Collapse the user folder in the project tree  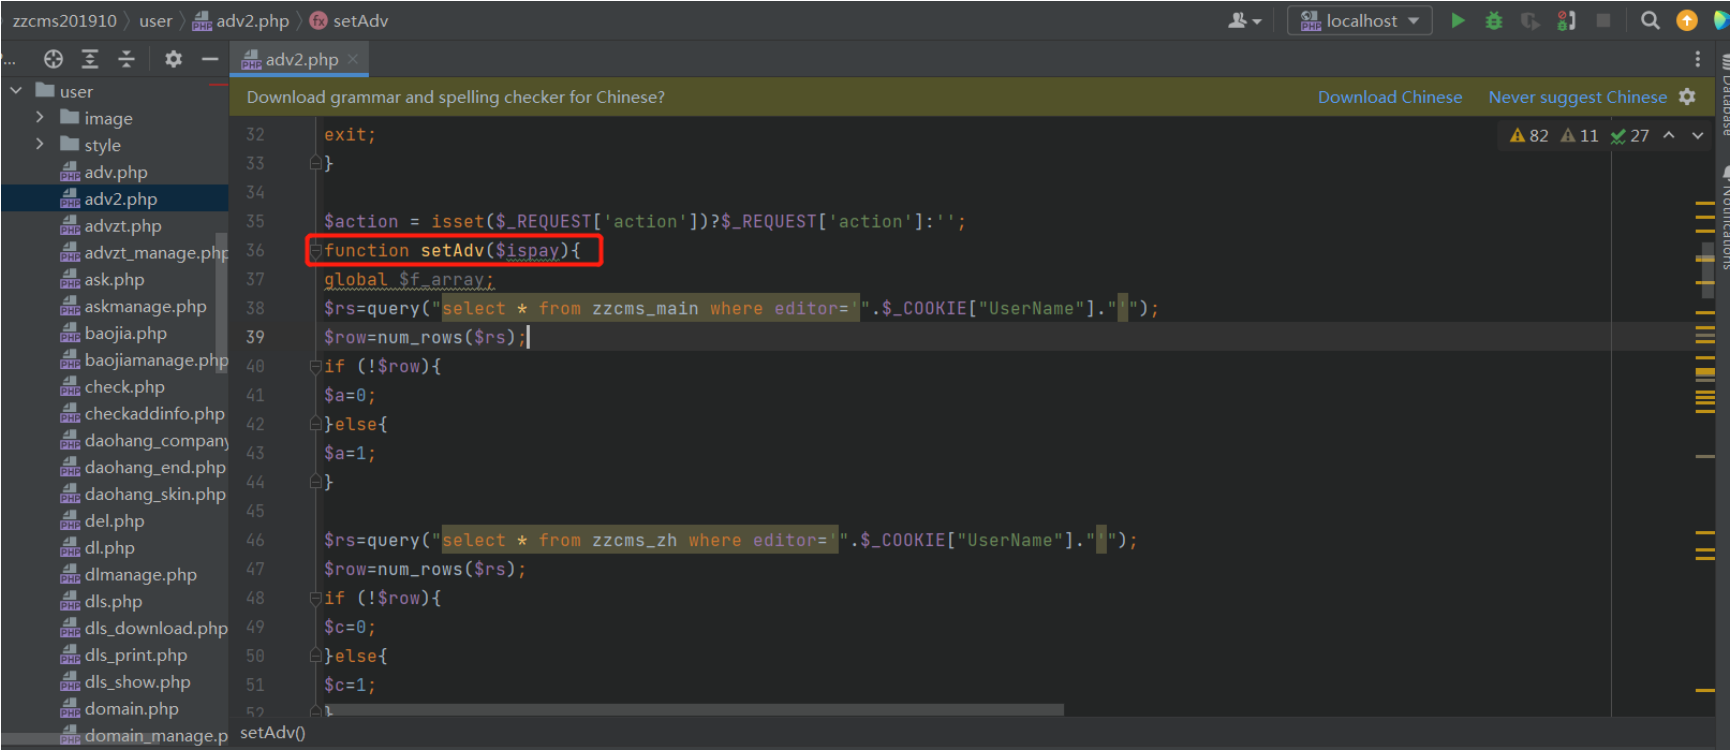point(16,91)
